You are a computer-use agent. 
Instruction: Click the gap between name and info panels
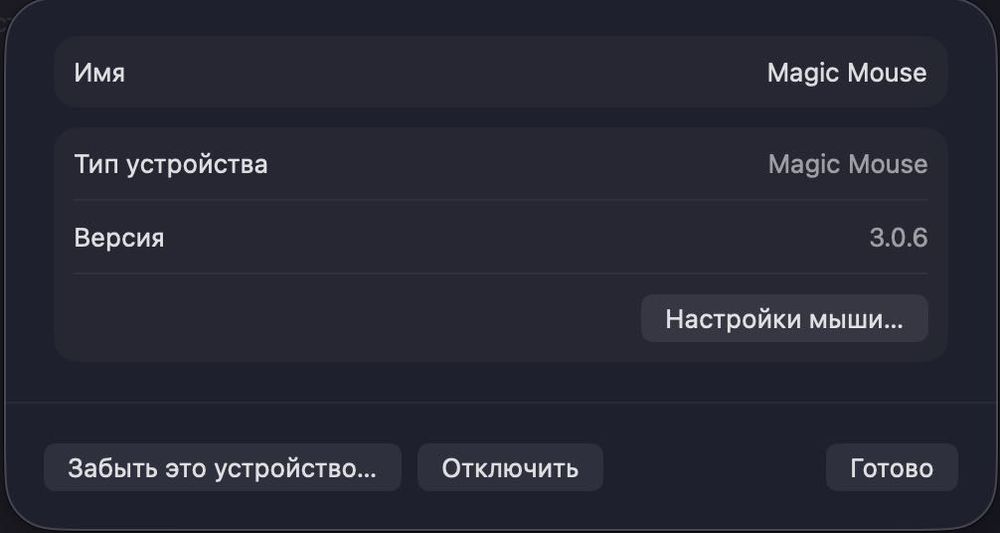click(x=500, y=118)
